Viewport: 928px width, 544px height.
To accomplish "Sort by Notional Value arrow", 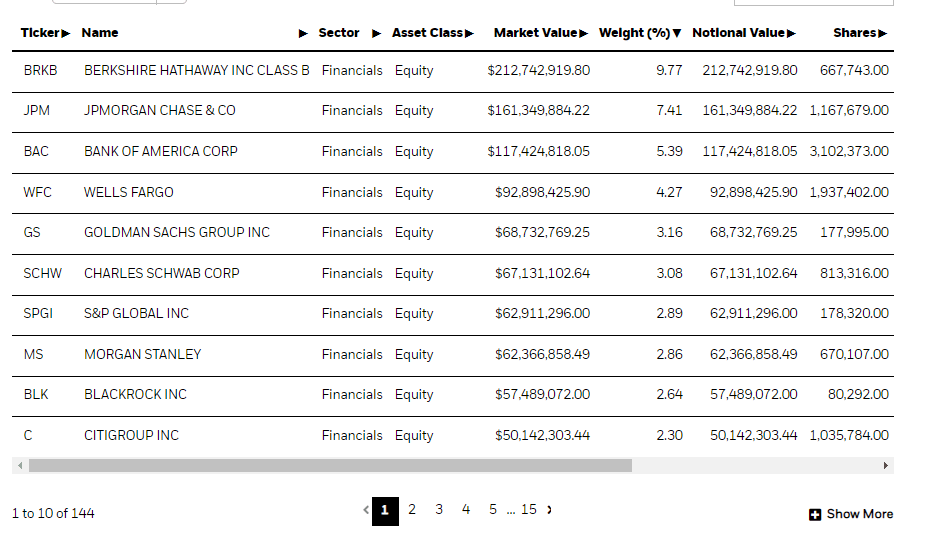I will click(x=791, y=33).
